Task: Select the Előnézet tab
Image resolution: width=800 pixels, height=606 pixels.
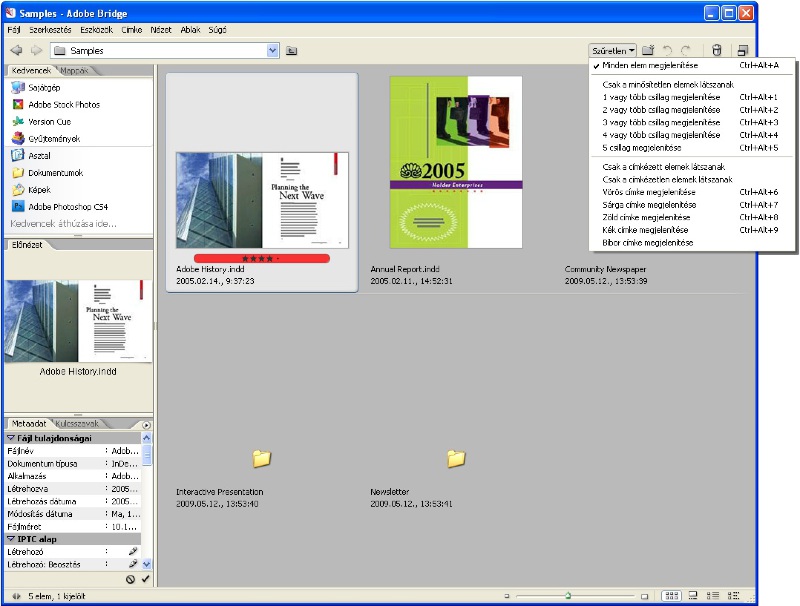Action: point(27,245)
